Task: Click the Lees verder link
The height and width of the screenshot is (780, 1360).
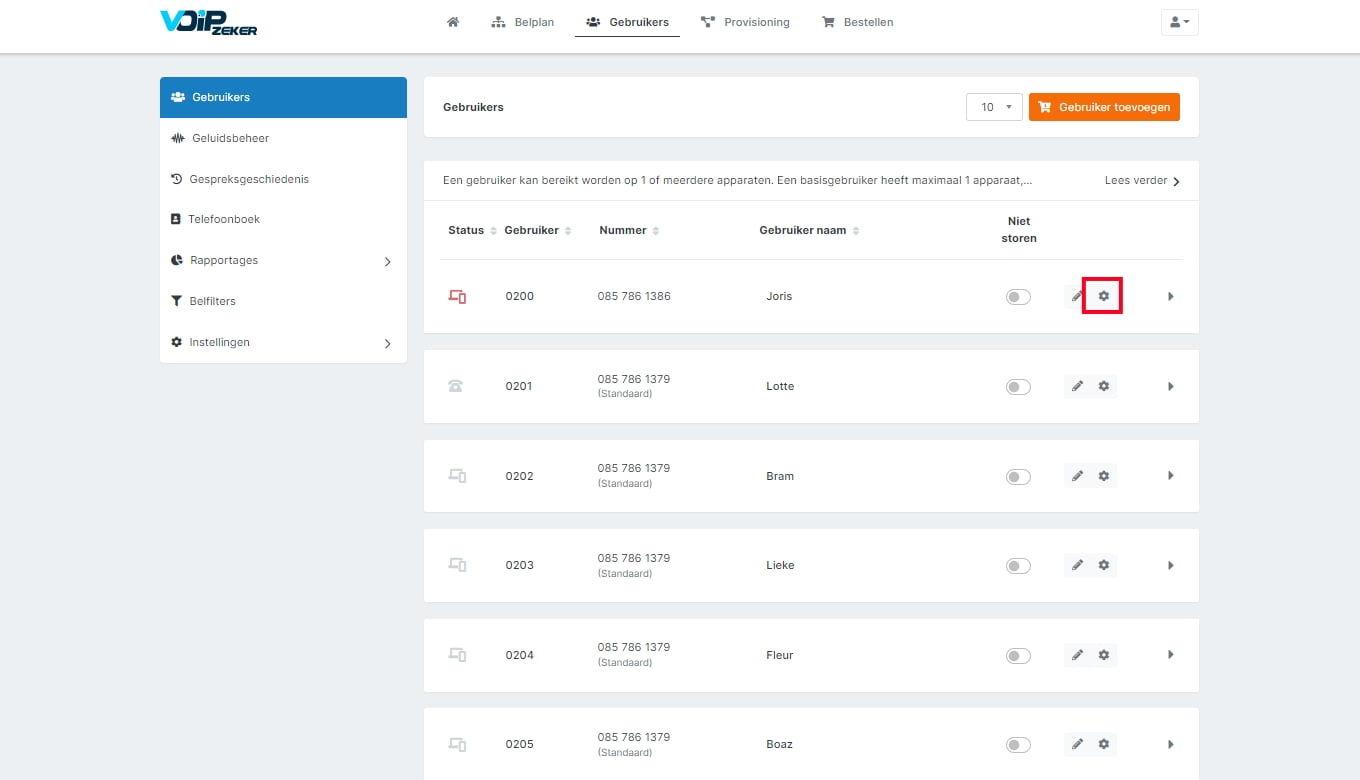Action: coord(1142,181)
